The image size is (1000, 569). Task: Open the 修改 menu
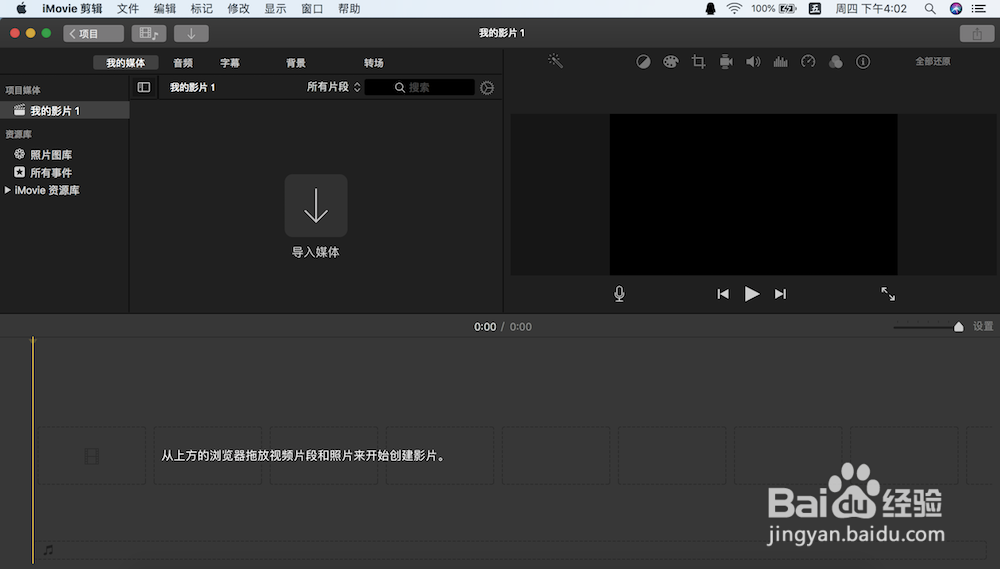pos(239,8)
